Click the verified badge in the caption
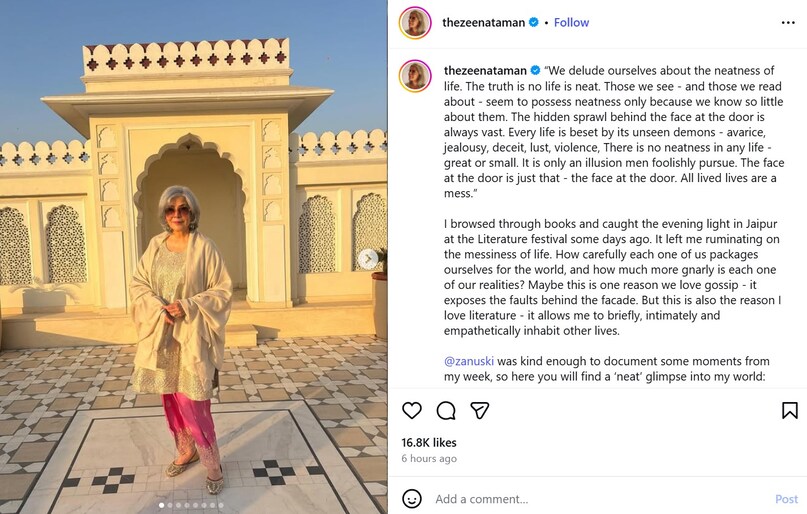Viewport: 807px width, 514px height. pyautogui.click(x=535, y=70)
